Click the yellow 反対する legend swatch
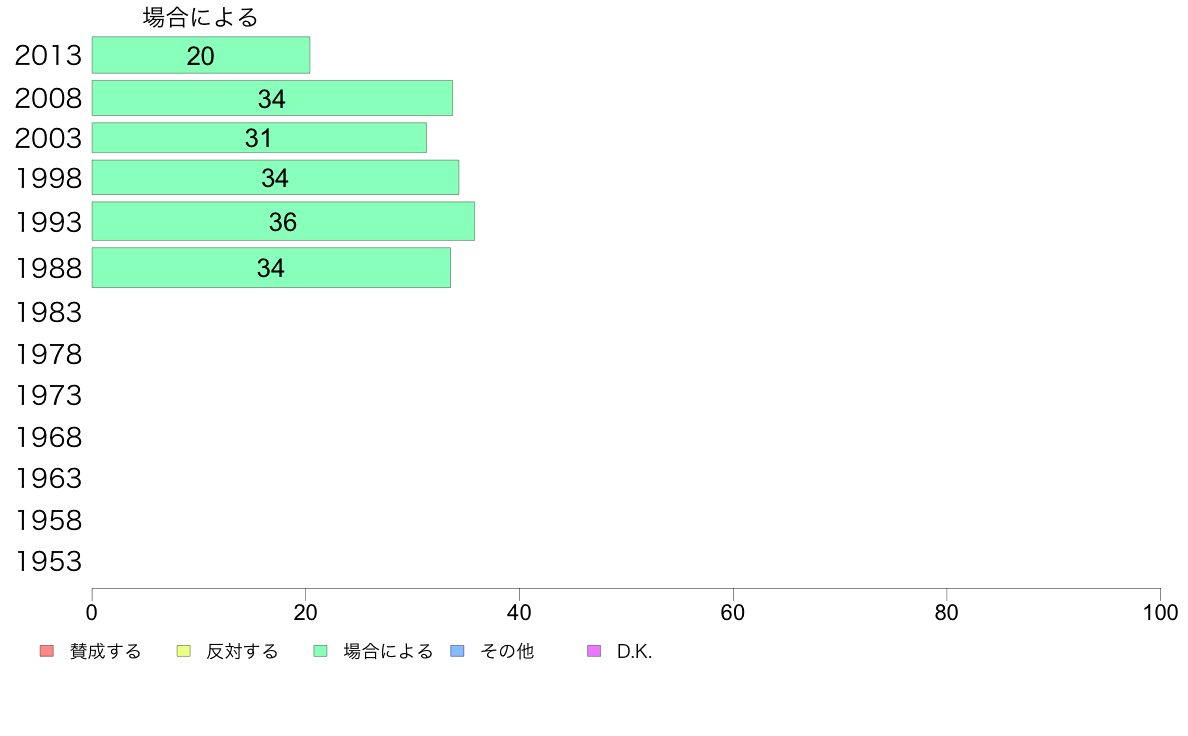Image resolution: width=1188 pixels, height=736 pixels. tap(183, 651)
